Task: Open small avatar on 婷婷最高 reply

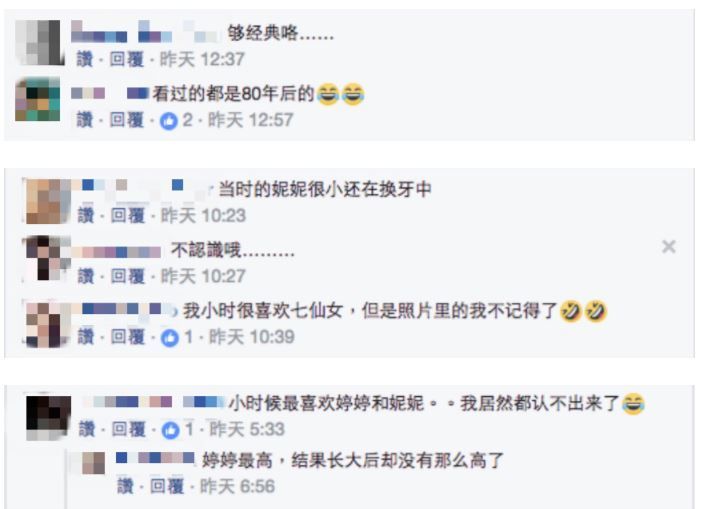Action: (x=94, y=463)
